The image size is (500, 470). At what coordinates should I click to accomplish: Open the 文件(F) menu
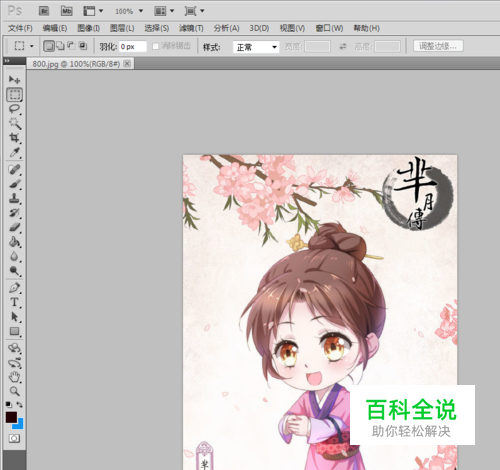tap(20, 28)
